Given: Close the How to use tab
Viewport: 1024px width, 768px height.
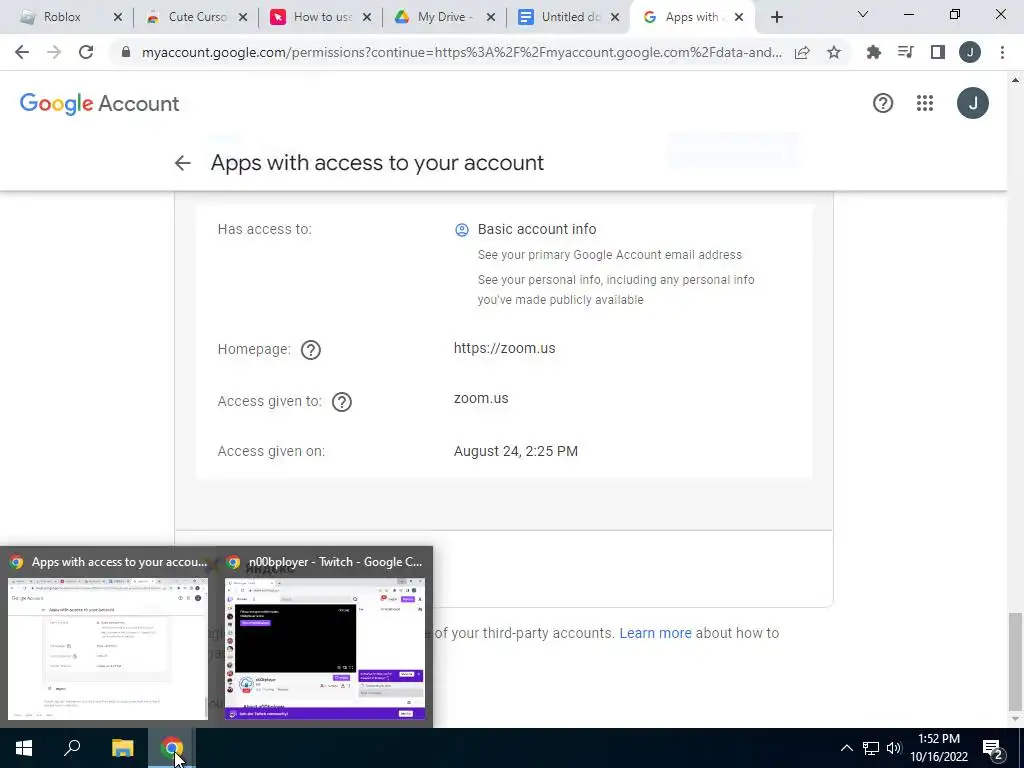Looking at the screenshot, I should (x=367, y=18).
